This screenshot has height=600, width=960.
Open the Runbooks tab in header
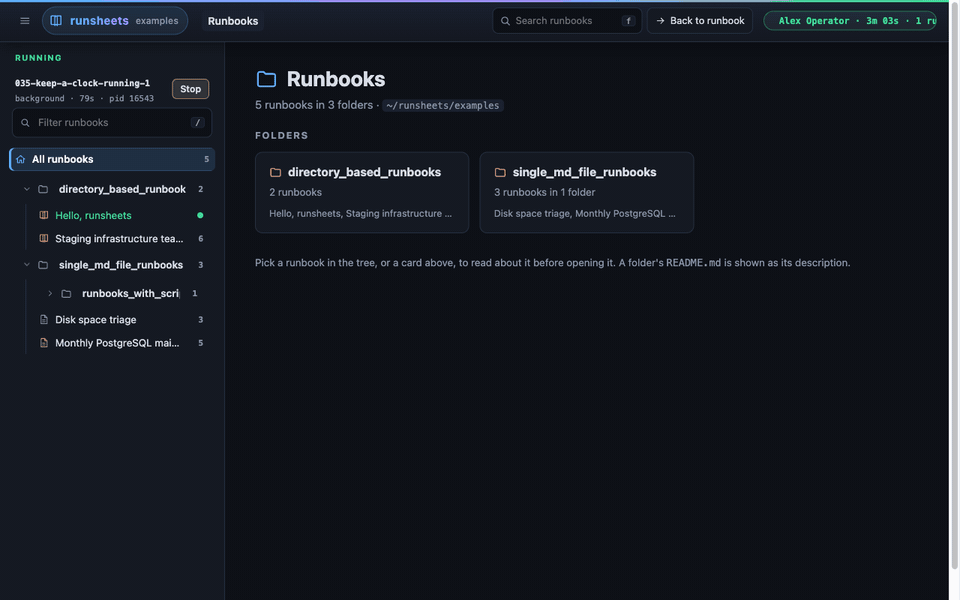[233, 21]
